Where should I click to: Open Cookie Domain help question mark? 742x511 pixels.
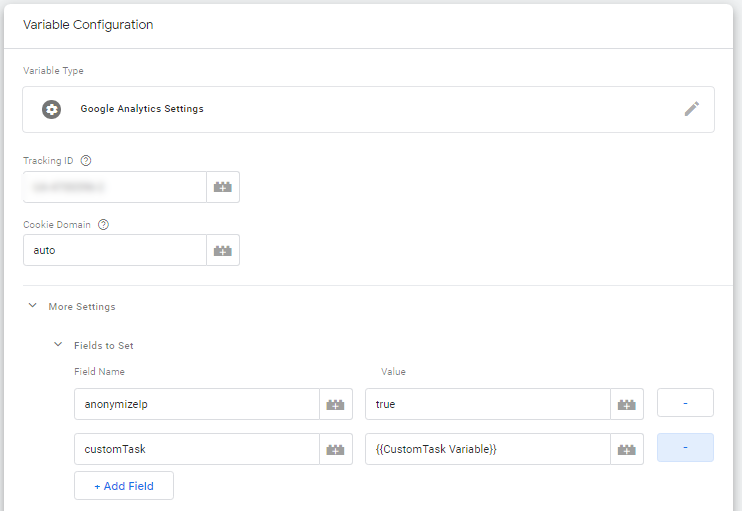(x=103, y=225)
